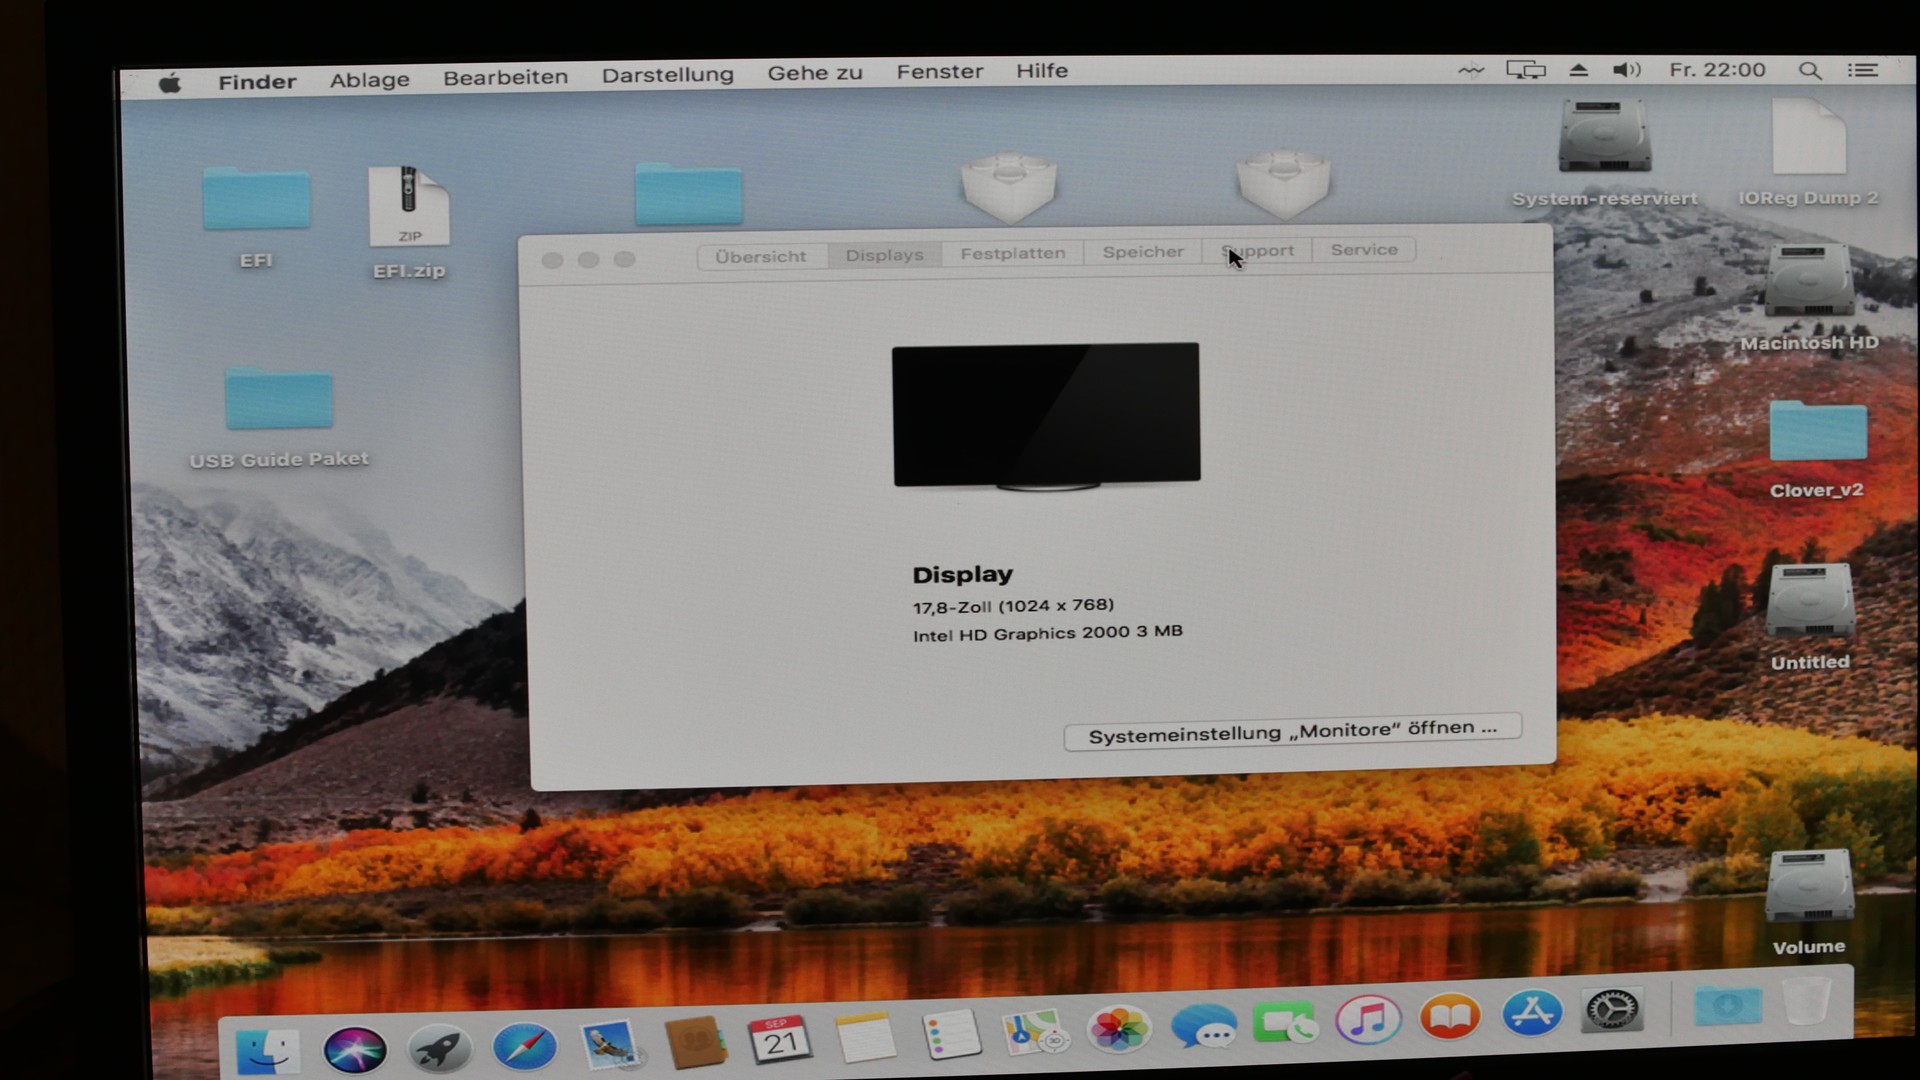The height and width of the screenshot is (1080, 1920).
Task: Open System Preferences gear in Dock
Action: click(1611, 1010)
